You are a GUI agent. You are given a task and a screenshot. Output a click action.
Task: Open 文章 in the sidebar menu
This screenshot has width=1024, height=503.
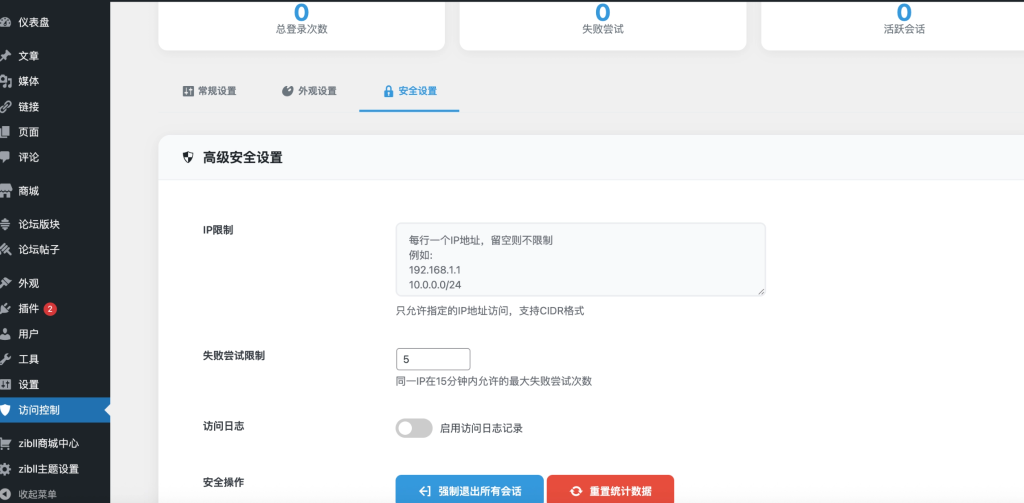(55, 56)
